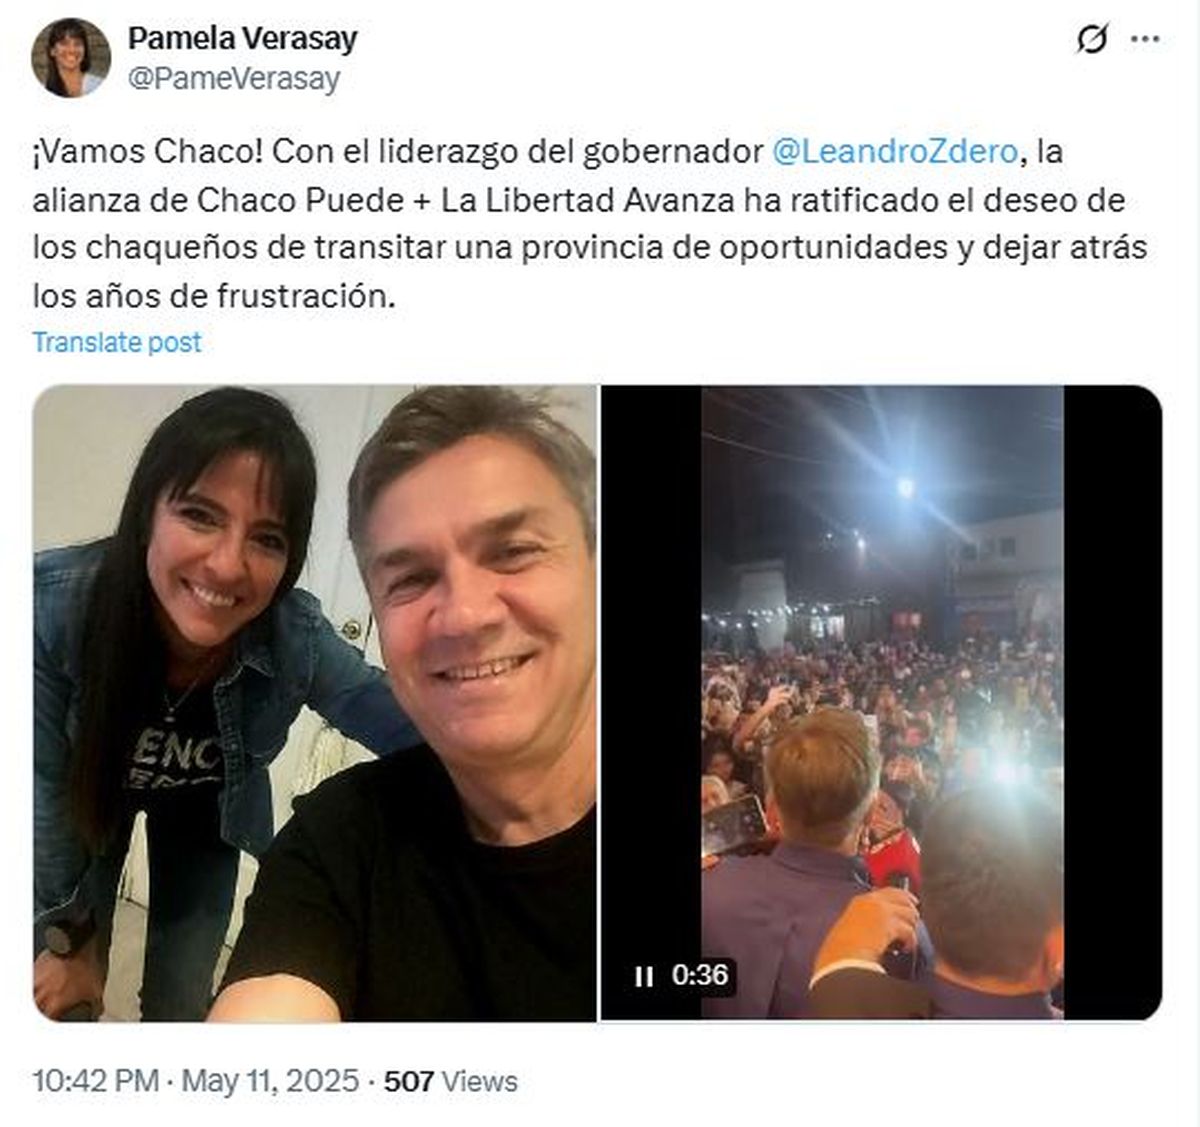Image resolution: width=1200 pixels, height=1127 pixels.
Task: Open the selfie photo thumbnail
Action: [x=314, y=703]
